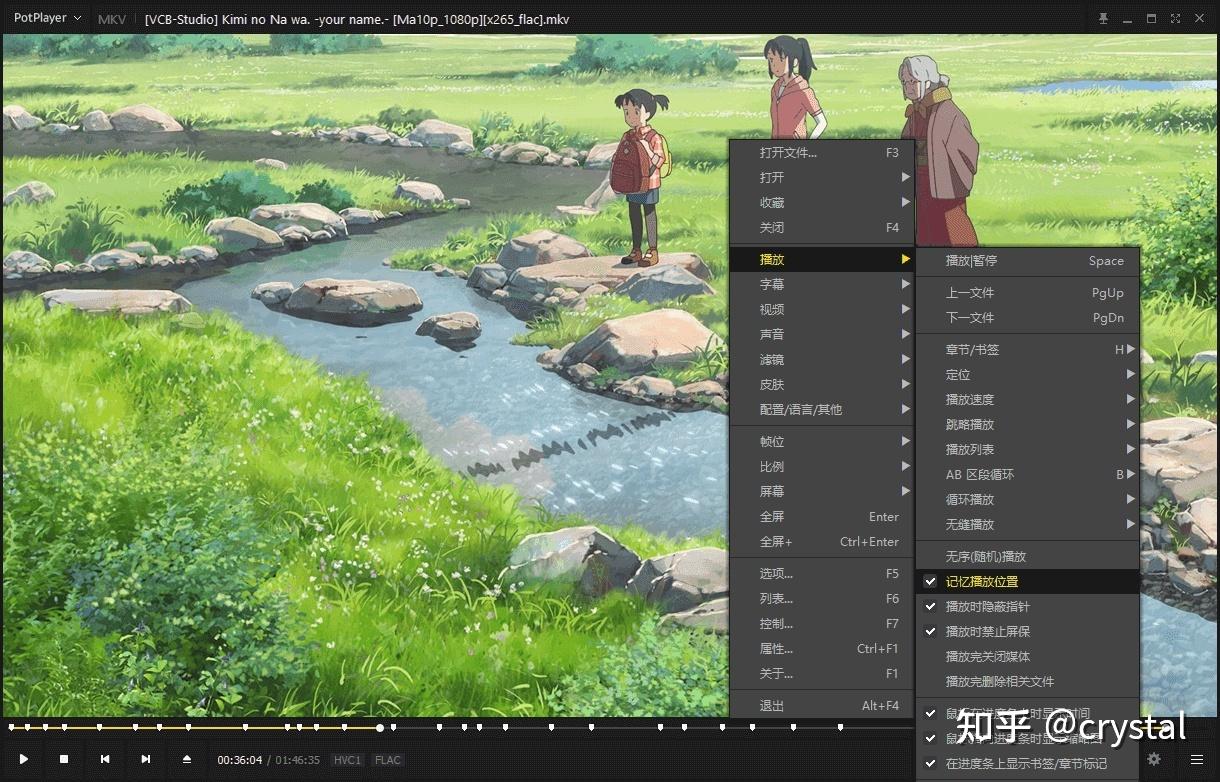Click the Eject/open file icon

click(x=186, y=760)
